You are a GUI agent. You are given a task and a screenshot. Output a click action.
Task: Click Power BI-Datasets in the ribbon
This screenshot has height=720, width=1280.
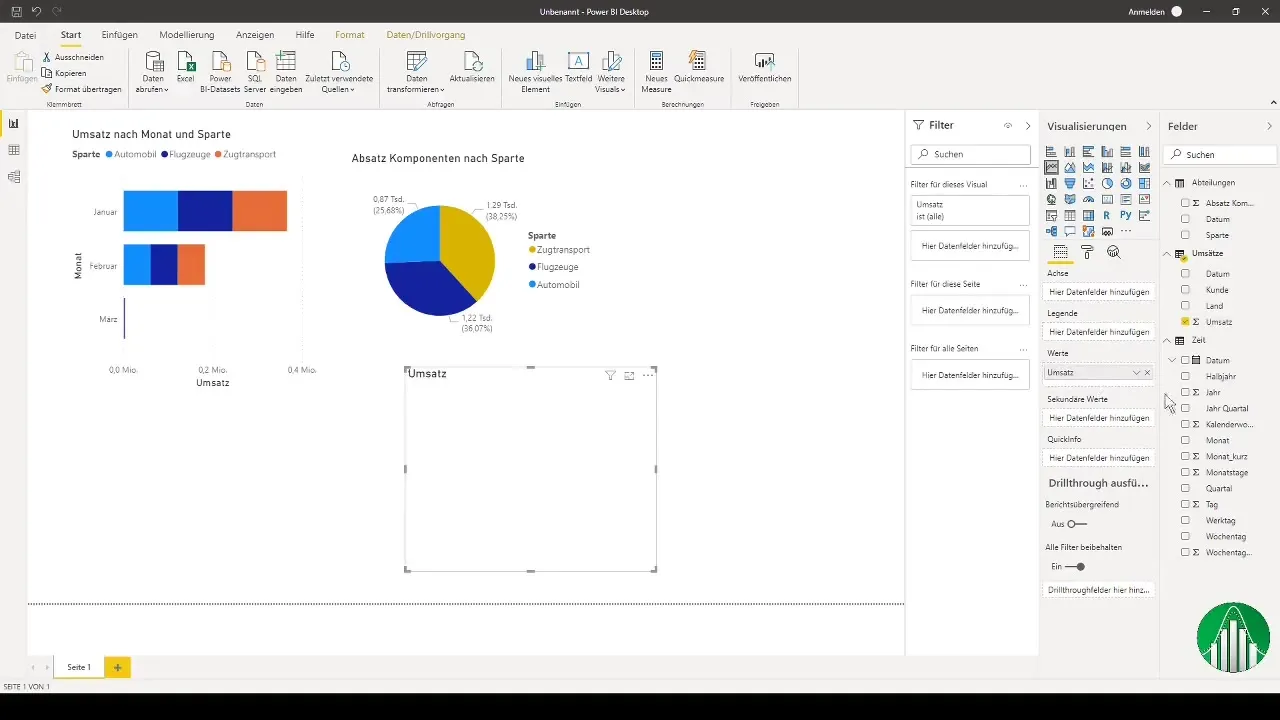221,70
